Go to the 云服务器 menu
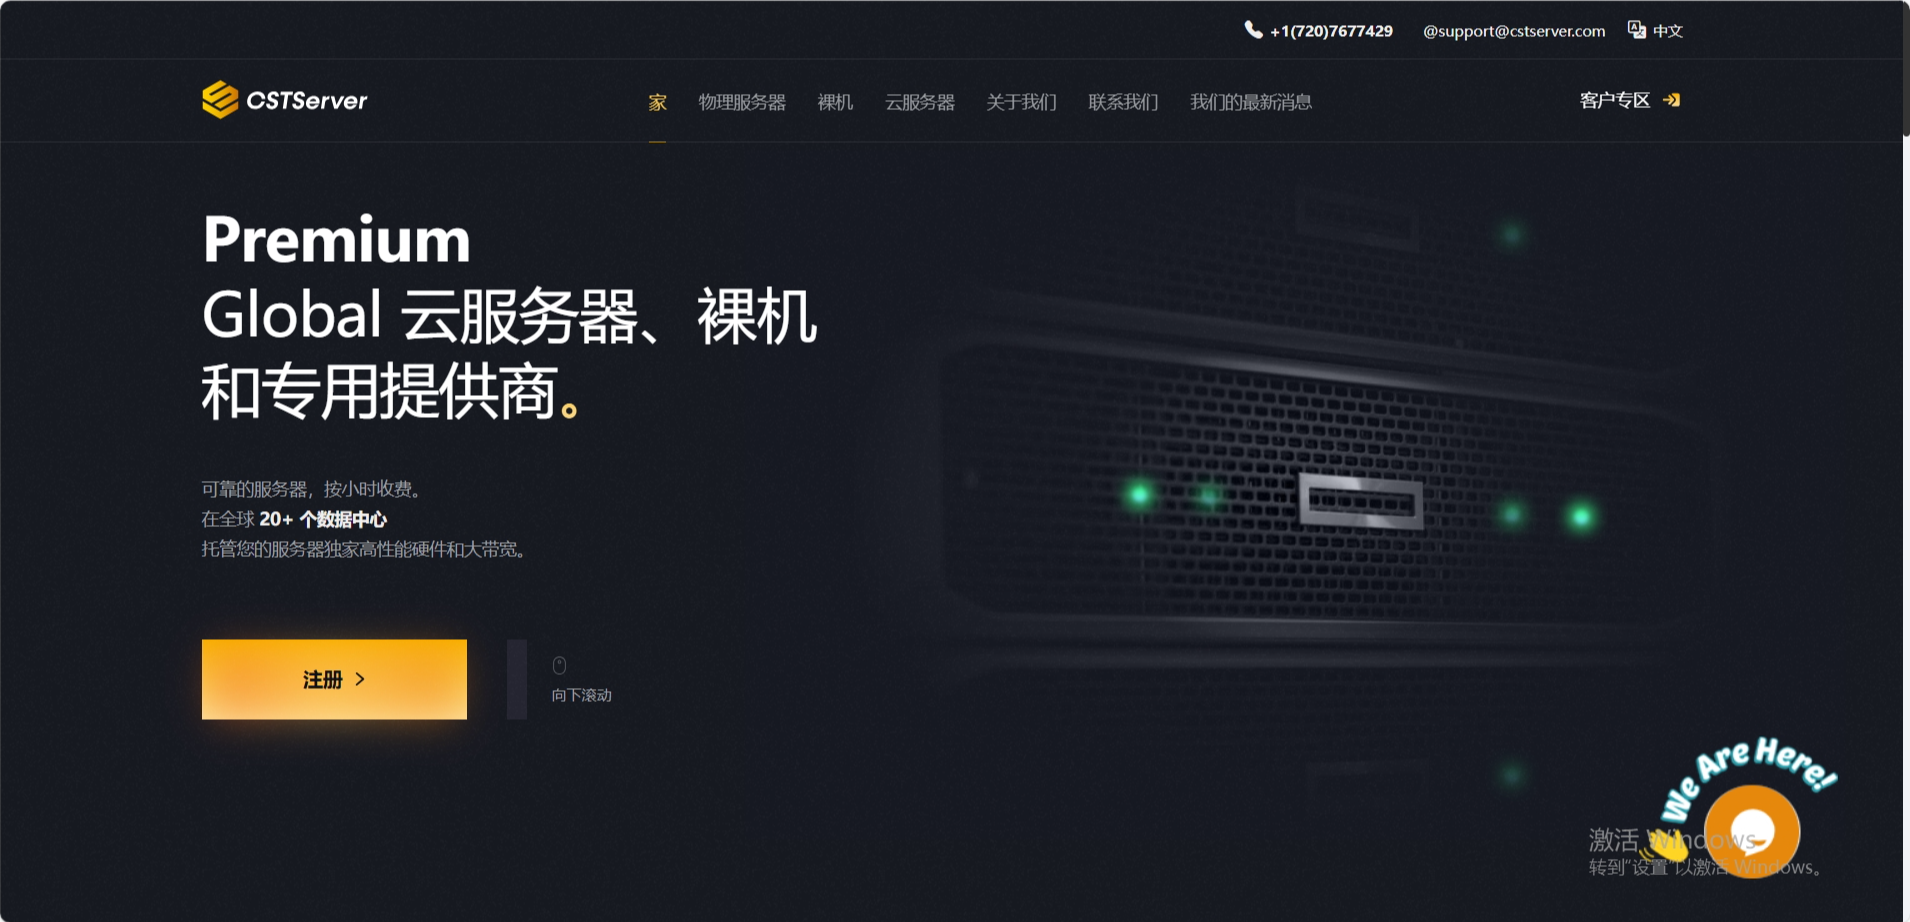The image size is (1910, 922). (x=920, y=102)
